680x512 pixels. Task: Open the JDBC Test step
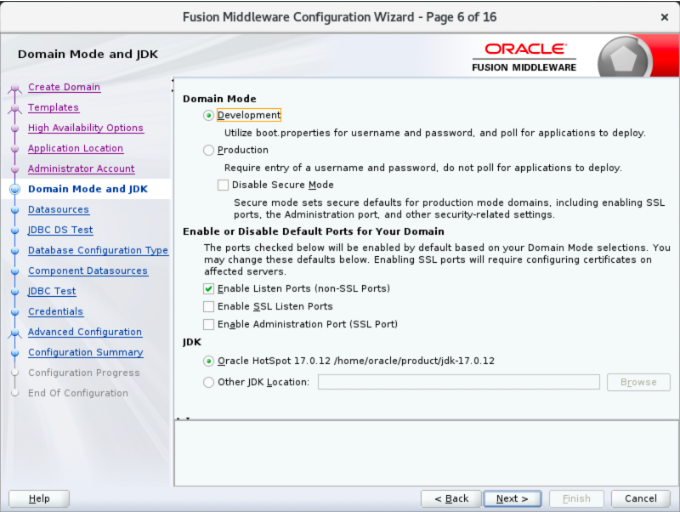pyautogui.click(x=52, y=291)
